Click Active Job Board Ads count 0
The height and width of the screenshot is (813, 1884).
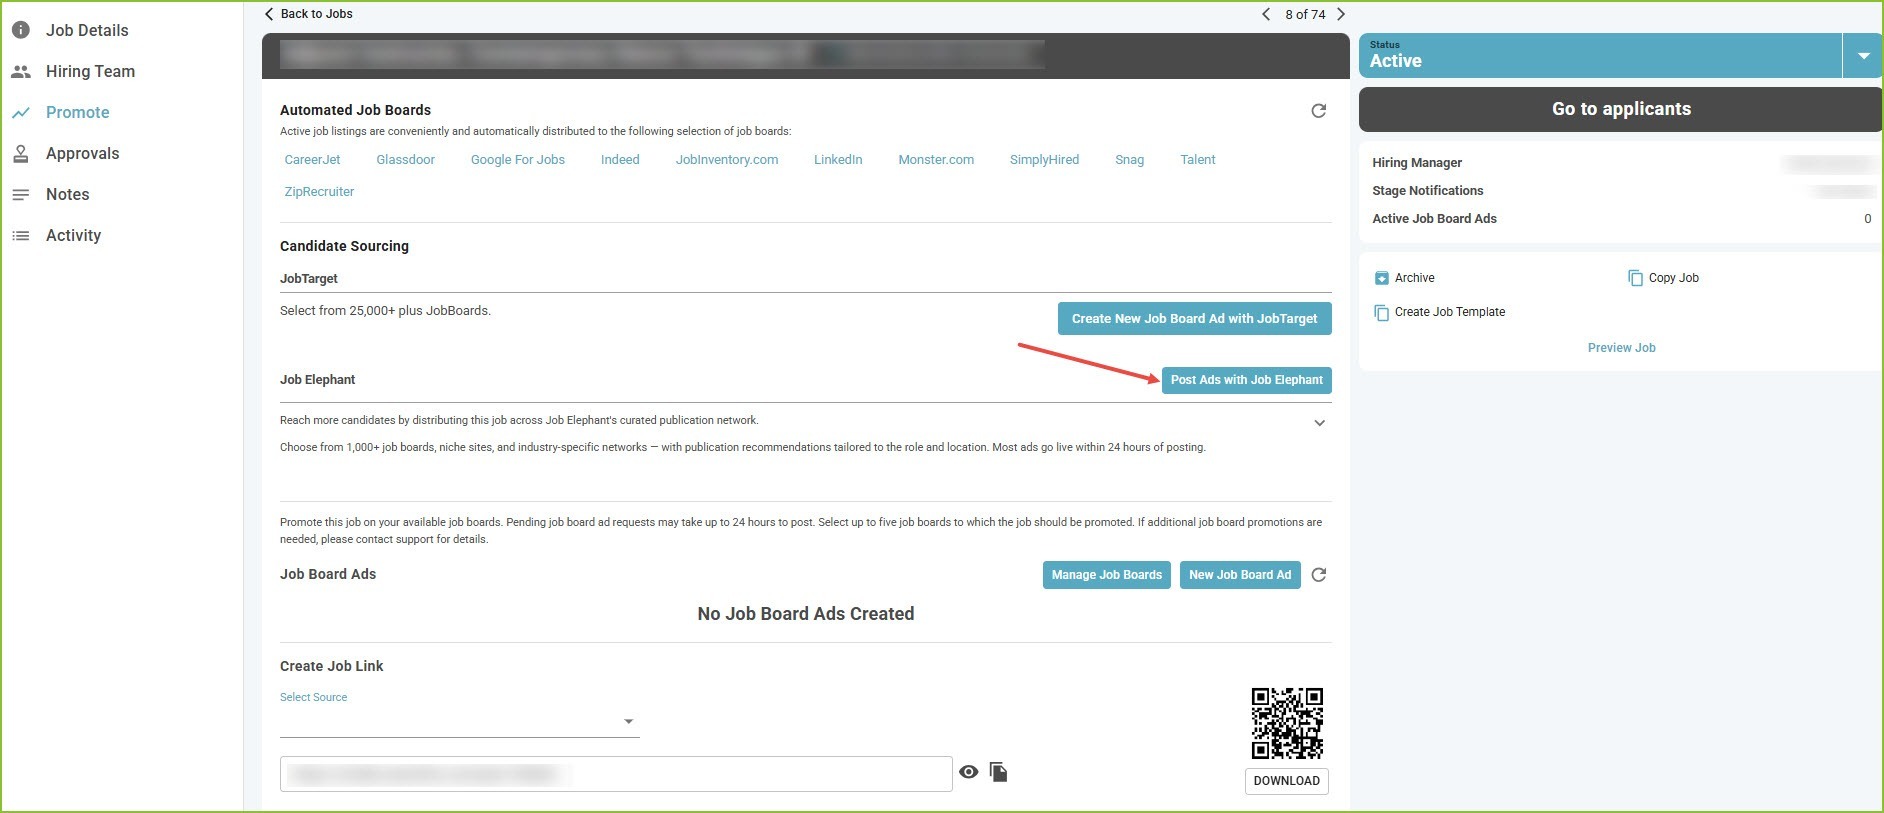point(1867,219)
